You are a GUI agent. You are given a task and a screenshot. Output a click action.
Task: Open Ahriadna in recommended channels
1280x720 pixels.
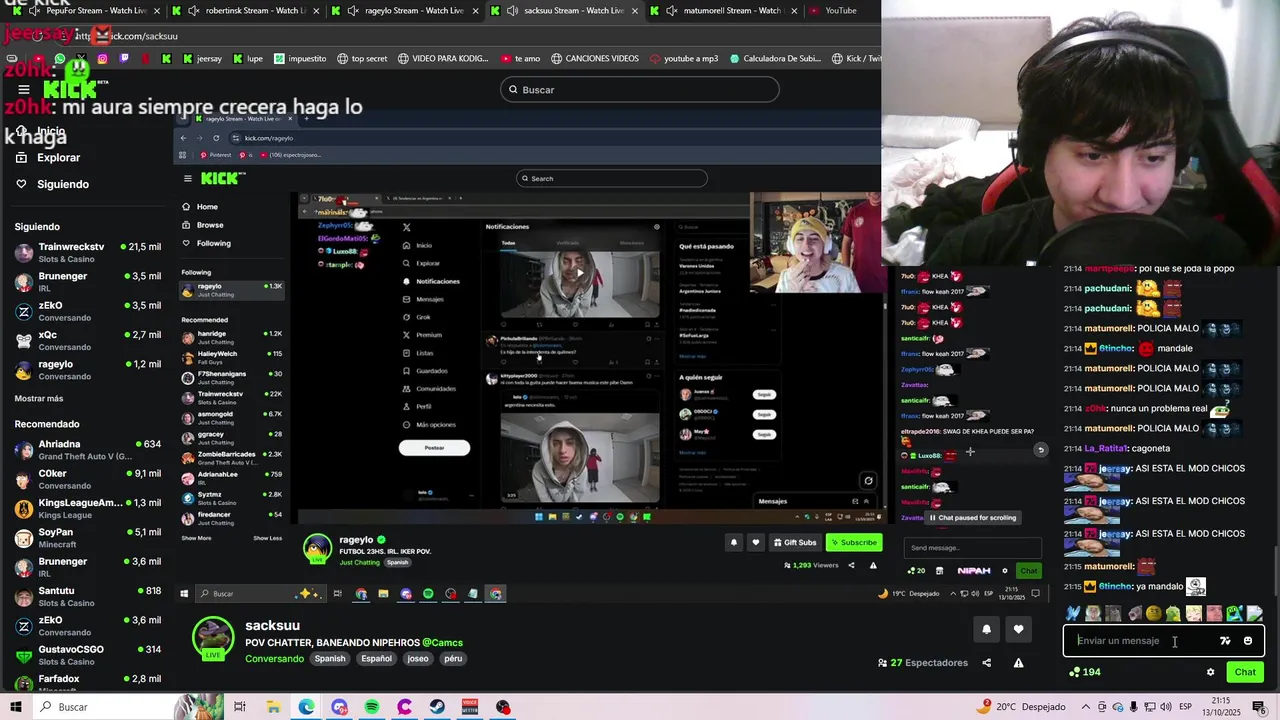[87, 450]
